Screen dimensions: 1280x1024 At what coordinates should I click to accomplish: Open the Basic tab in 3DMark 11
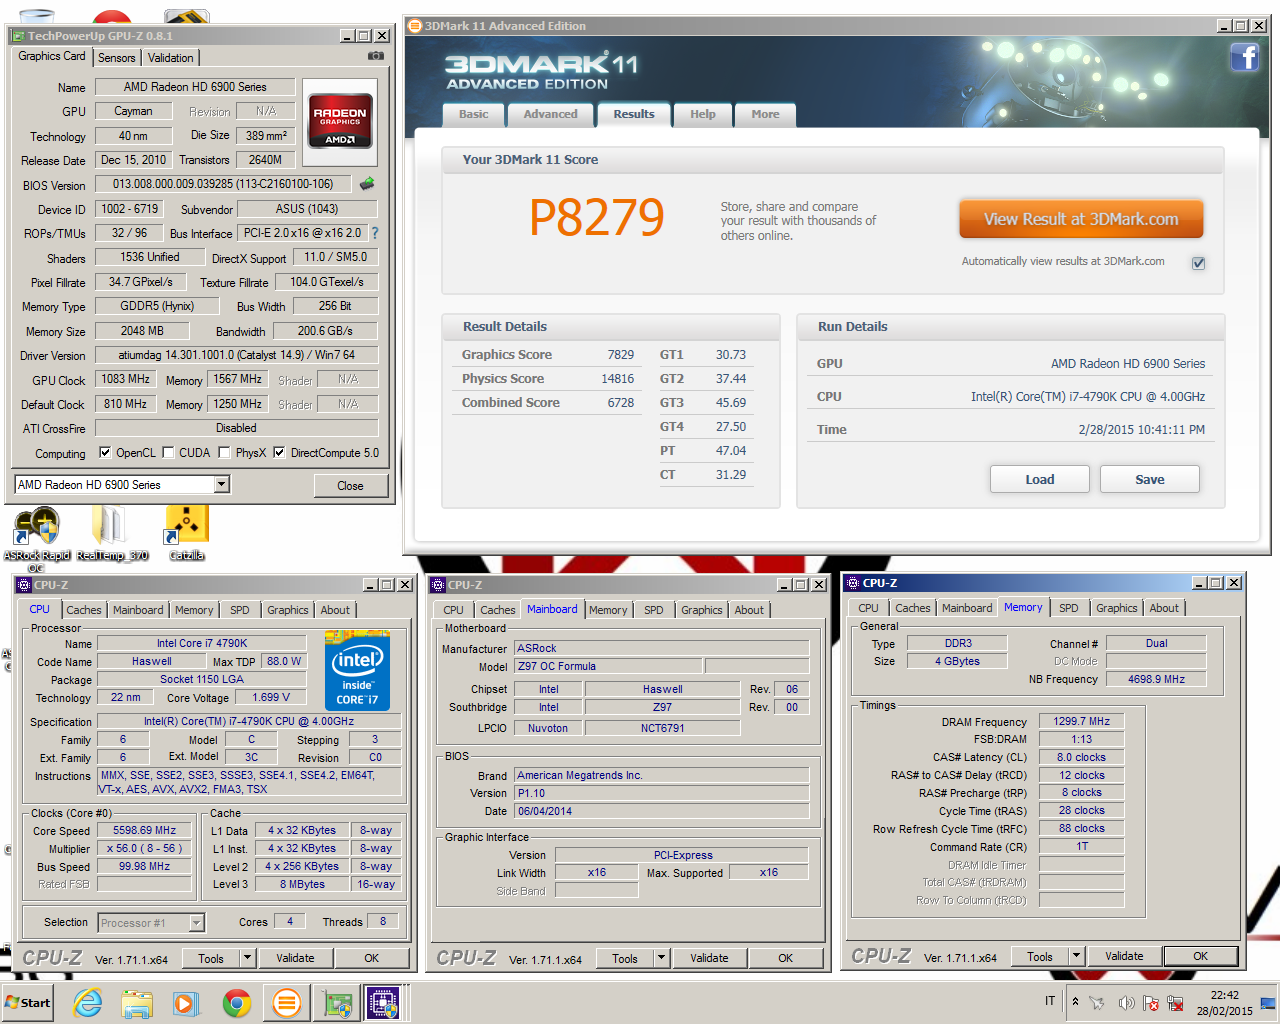click(474, 114)
